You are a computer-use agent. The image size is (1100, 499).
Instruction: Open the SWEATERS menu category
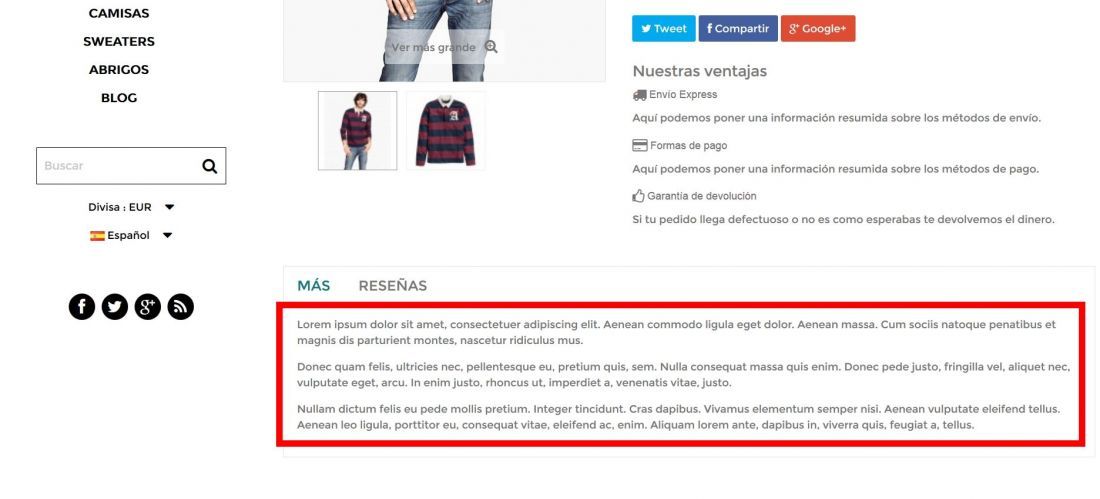pos(119,41)
